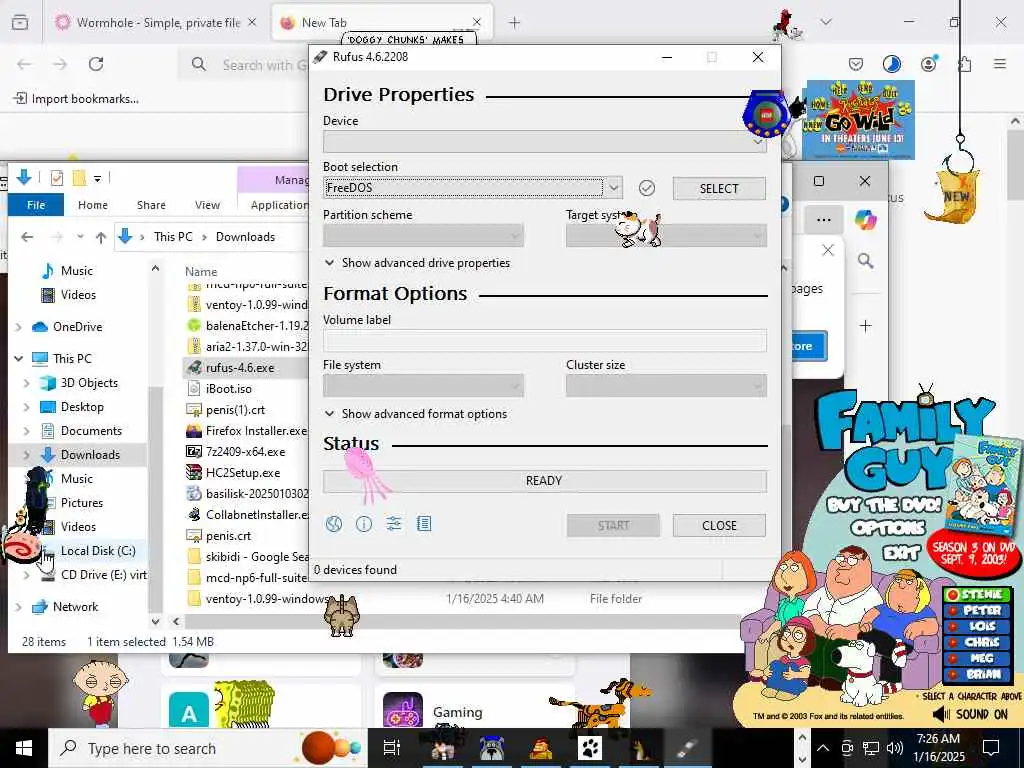Screen dimensions: 1024x768
Task: Click the READY status progress bar
Action: pyautogui.click(x=545, y=481)
